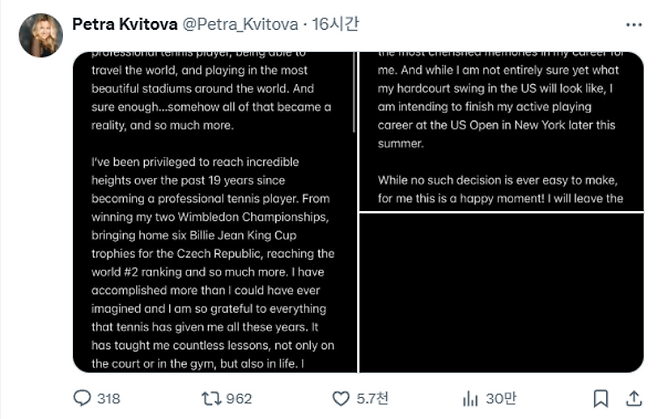Screen dimensions: 658x419
Task: Bookmark this tweet
Action: pos(598,398)
